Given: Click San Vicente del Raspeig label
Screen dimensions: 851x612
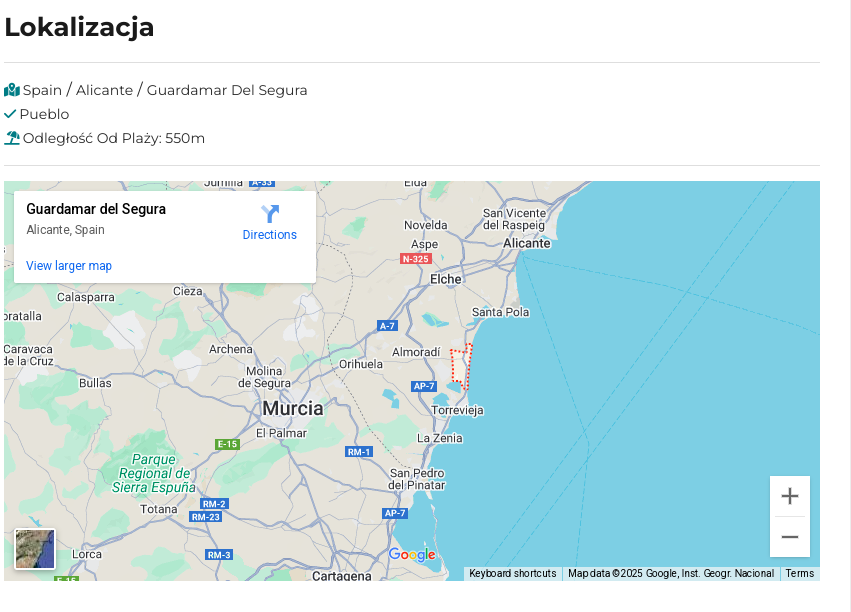Looking at the screenshot, I should (x=514, y=219).
